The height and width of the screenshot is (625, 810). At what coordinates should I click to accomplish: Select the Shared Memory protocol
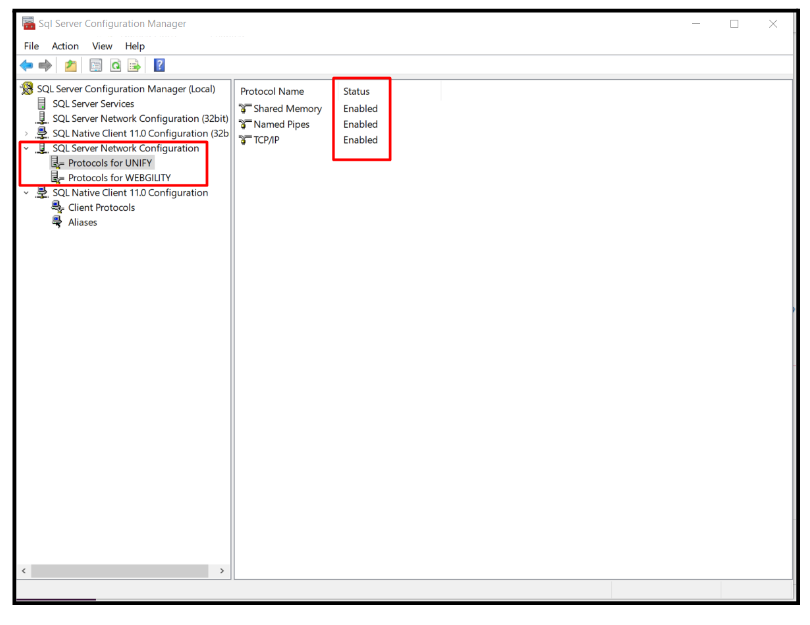pos(287,108)
